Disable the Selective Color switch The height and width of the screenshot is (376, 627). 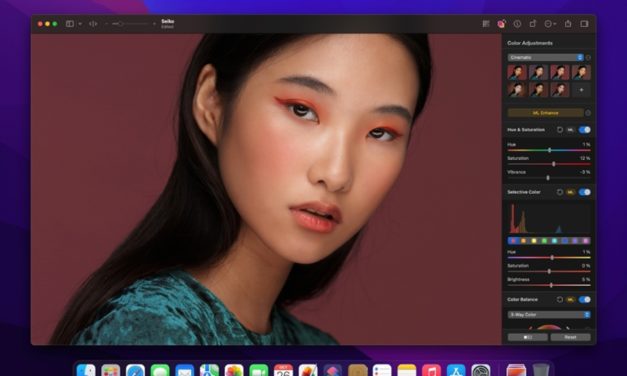click(584, 192)
